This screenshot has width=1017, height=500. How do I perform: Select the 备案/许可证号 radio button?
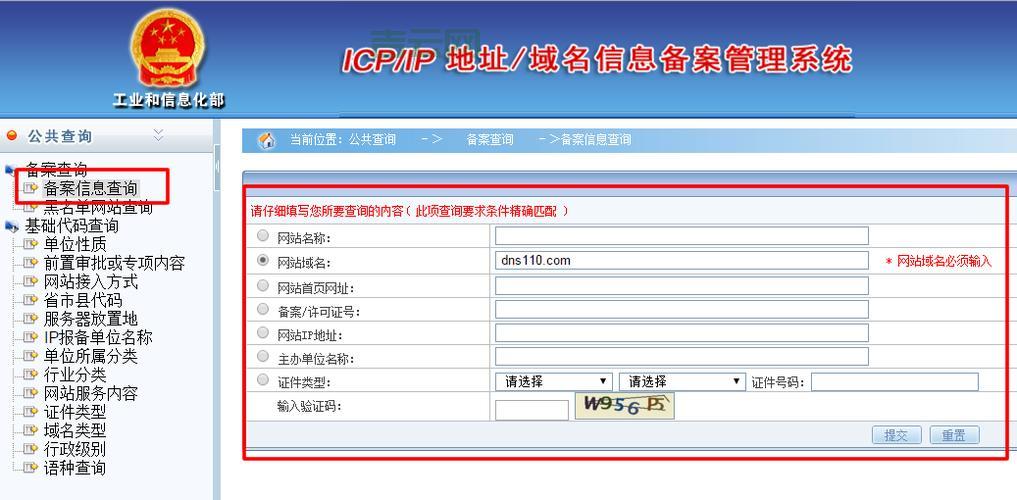263,309
